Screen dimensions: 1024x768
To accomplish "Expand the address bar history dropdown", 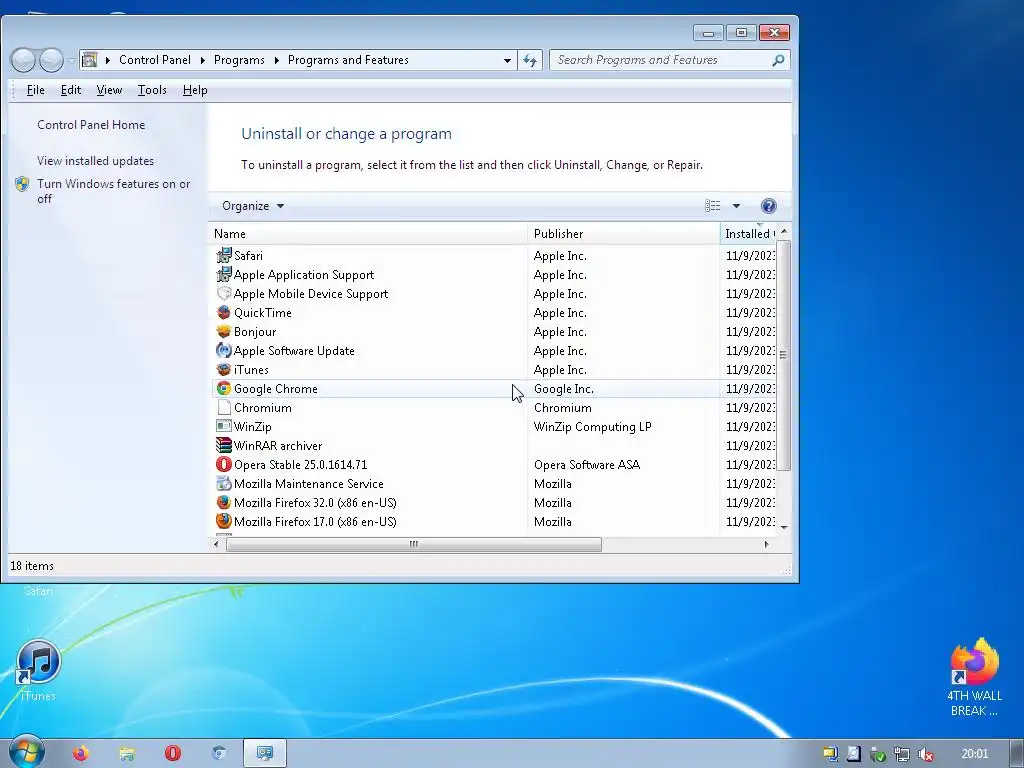I will [507, 60].
